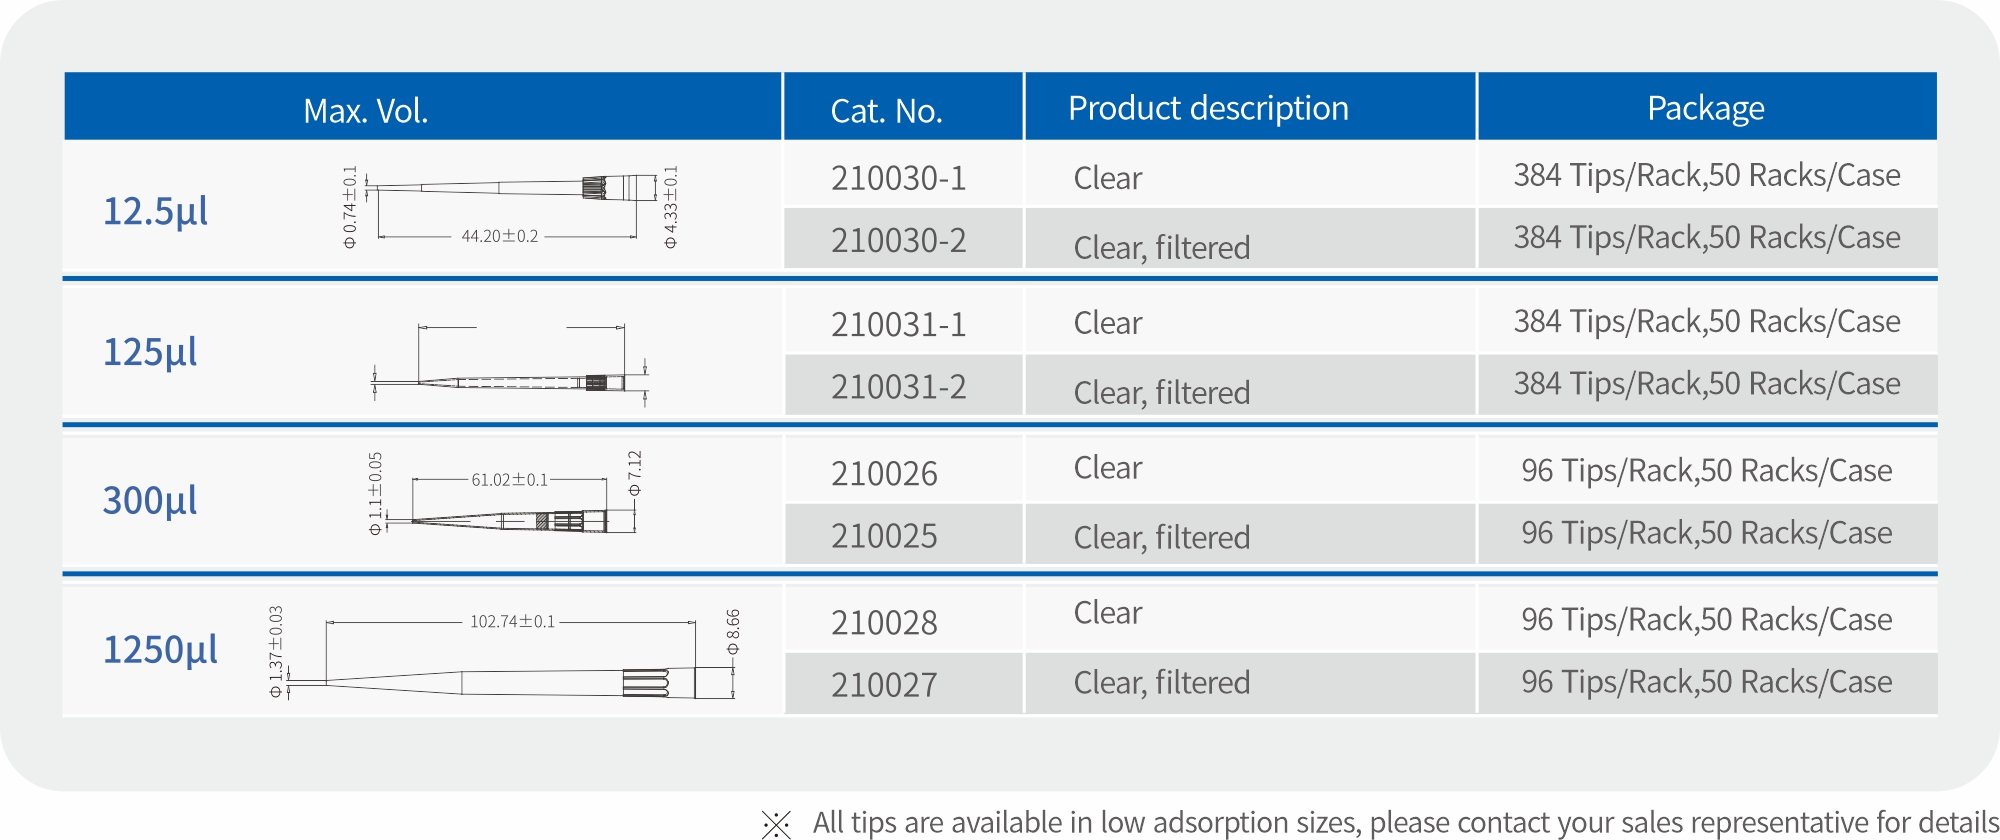
Task: Click the Package column header
Action: click(x=1705, y=108)
